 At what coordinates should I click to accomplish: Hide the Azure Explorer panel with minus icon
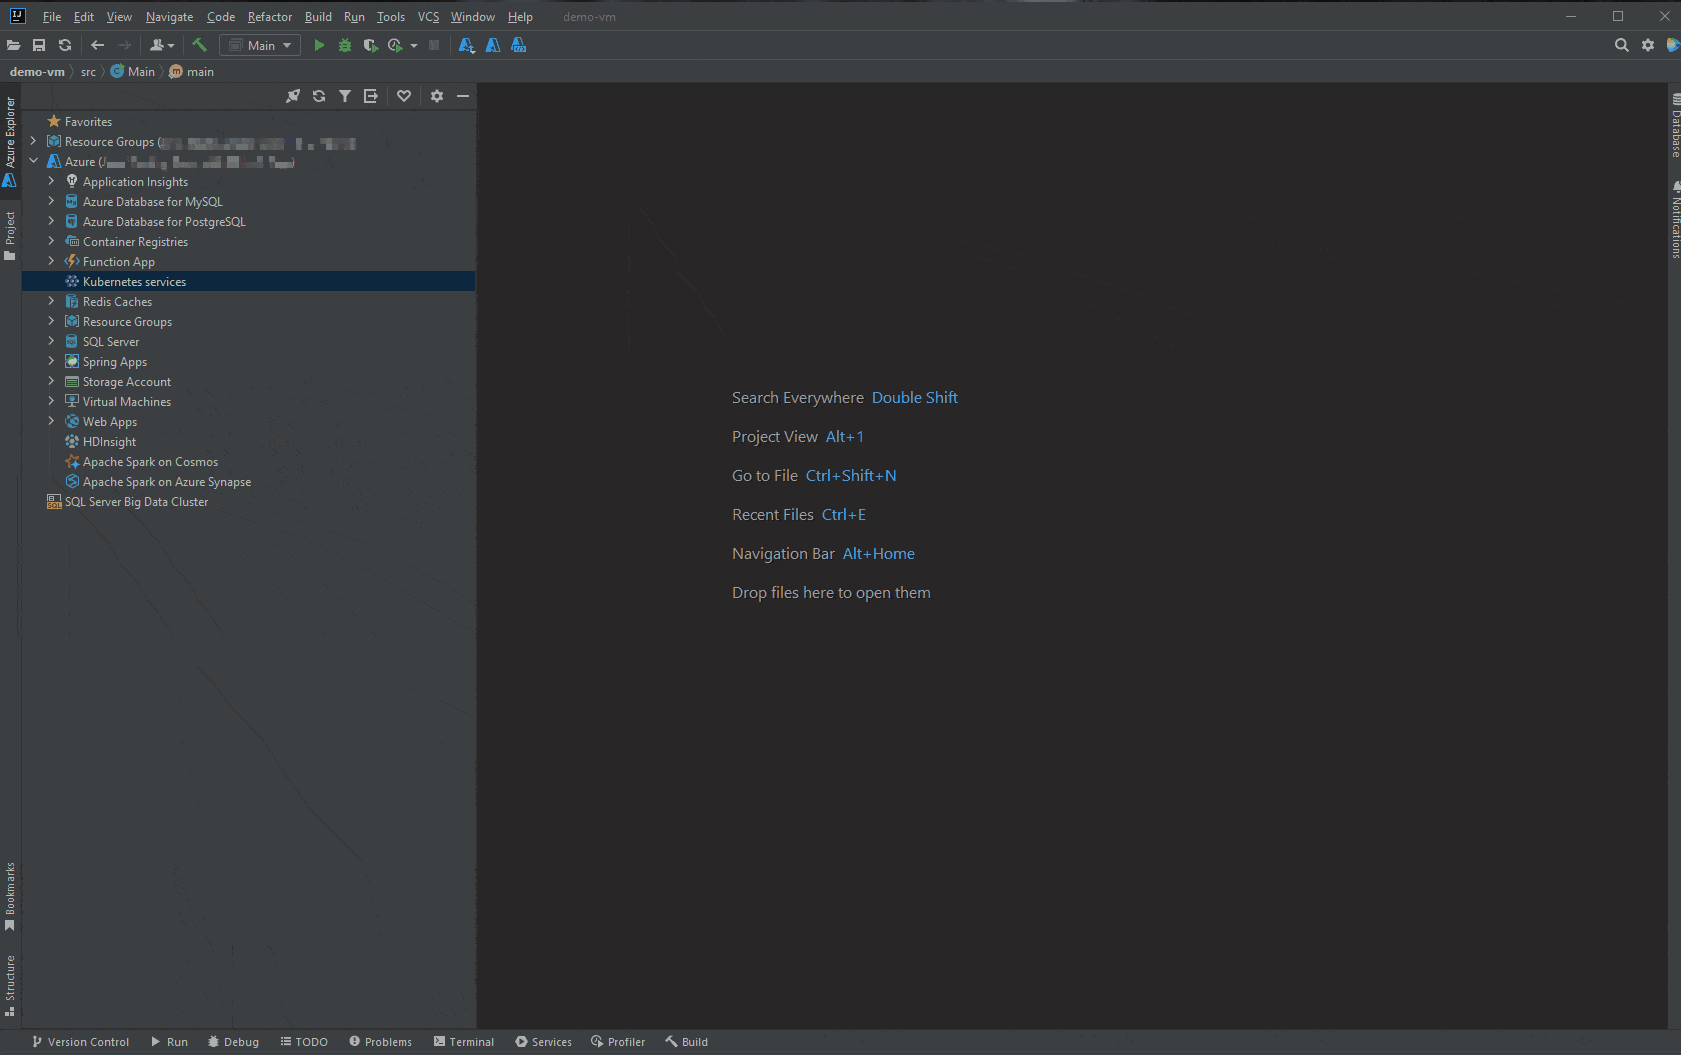pyautogui.click(x=463, y=96)
